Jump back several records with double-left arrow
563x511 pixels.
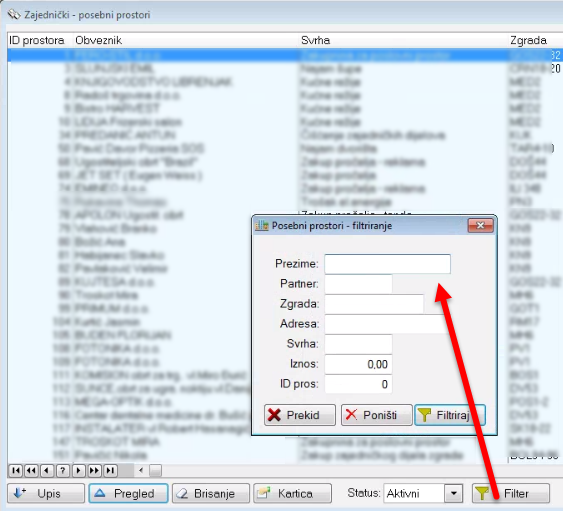point(31,470)
